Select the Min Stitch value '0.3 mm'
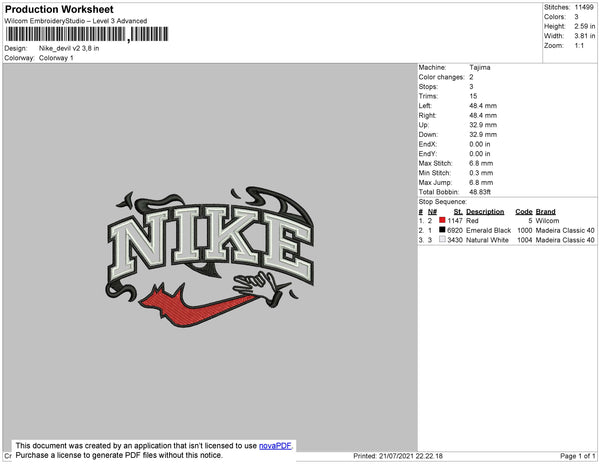Screen dimensions: 600x464 [x=481, y=173]
